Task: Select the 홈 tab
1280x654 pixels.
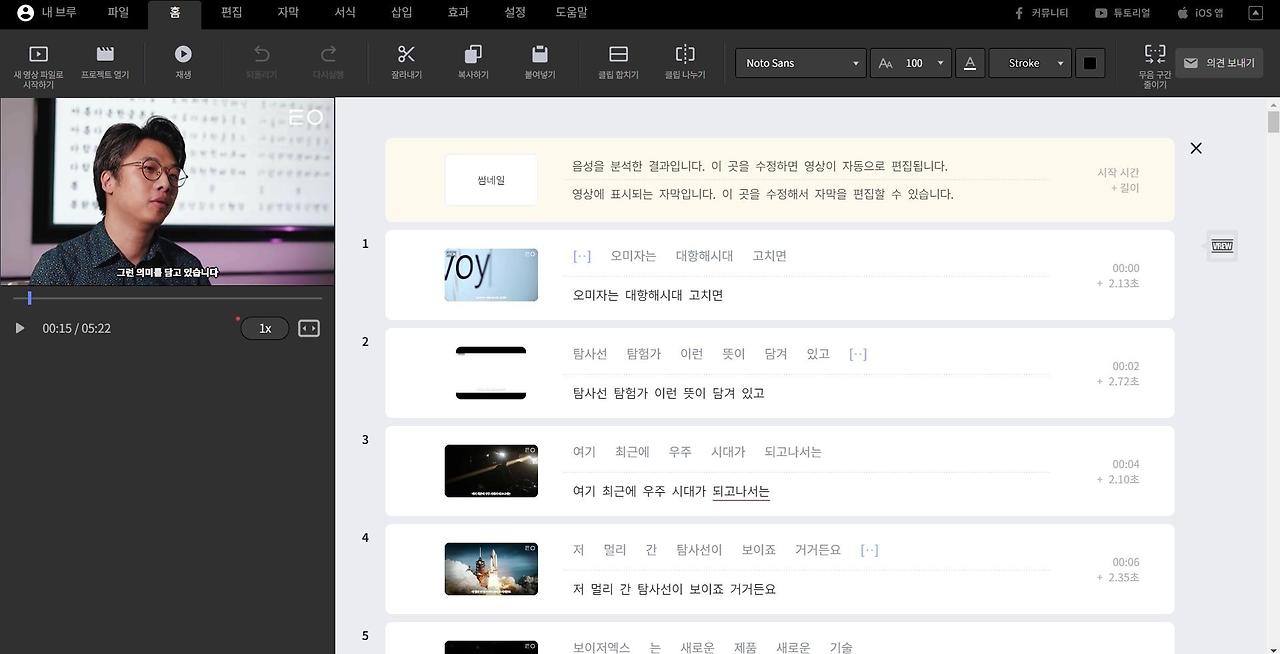Action: (175, 14)
